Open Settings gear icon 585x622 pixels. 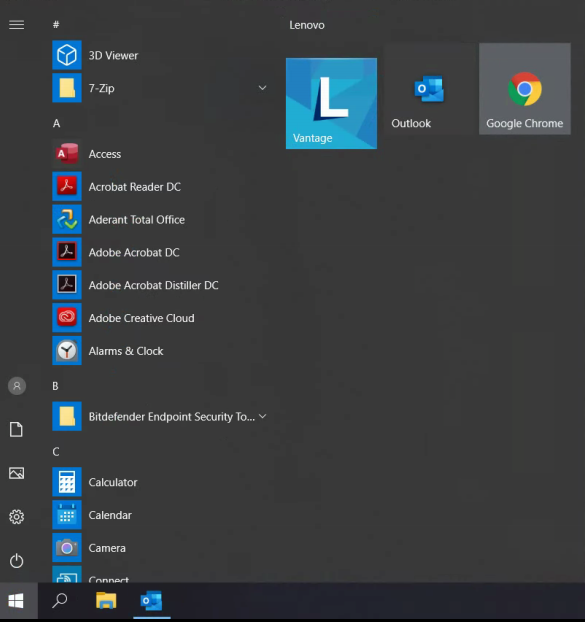[16, 517]
